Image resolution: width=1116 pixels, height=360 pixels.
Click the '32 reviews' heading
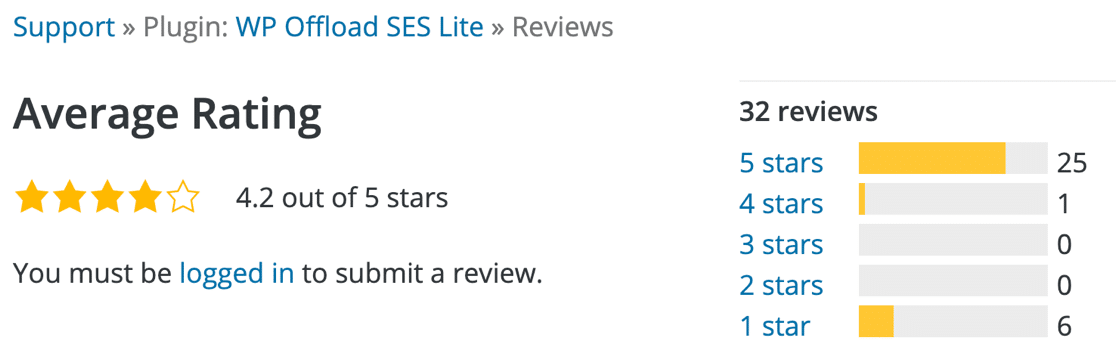pyautogui.click(x=809, y=112)
